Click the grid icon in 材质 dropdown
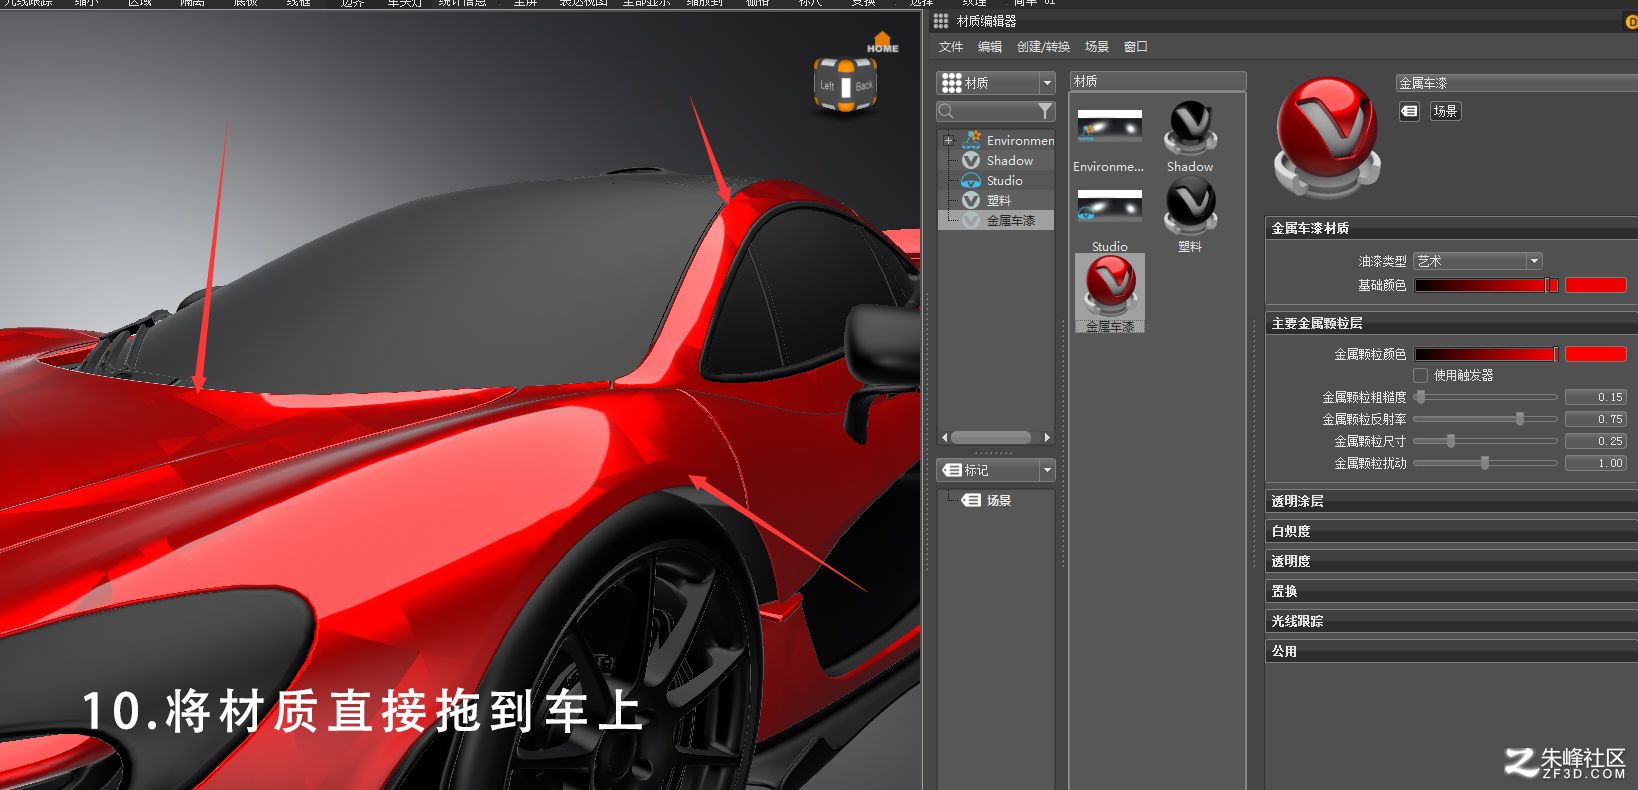 click(x=951, y=82)
